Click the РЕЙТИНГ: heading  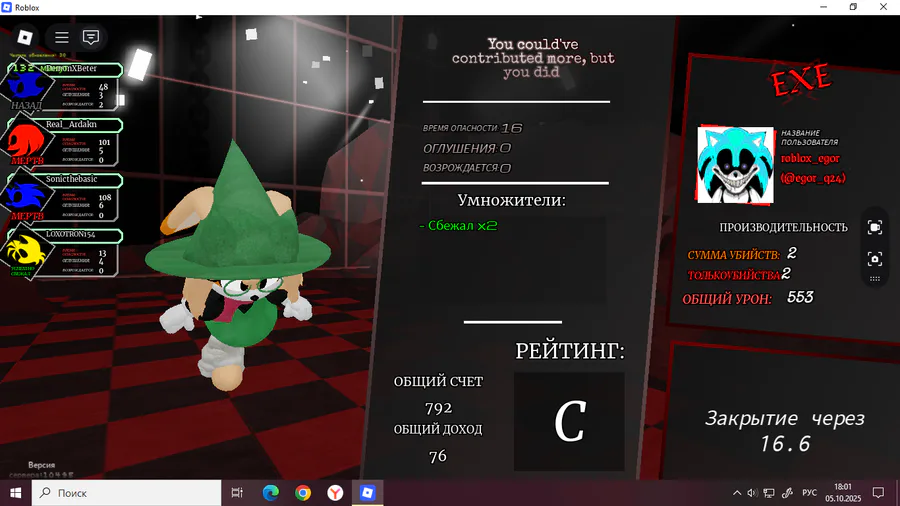pyautogui.click(x=569, y=351)
